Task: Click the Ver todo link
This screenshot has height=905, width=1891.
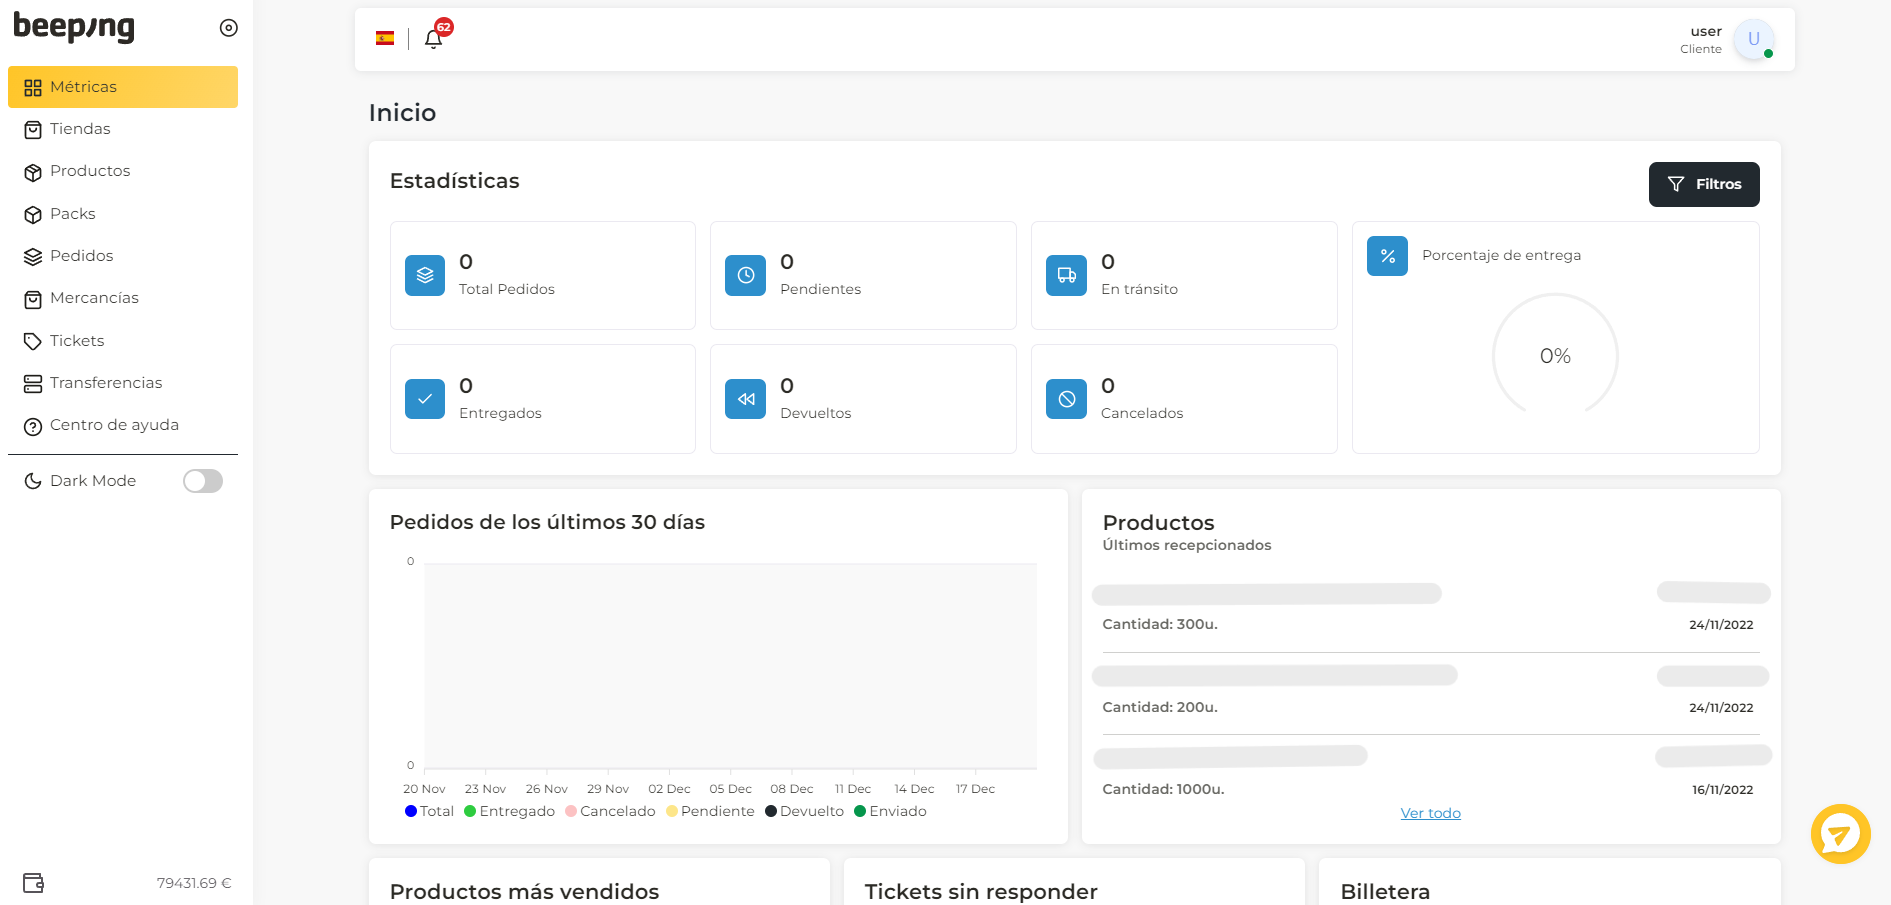Action: 1430,813
